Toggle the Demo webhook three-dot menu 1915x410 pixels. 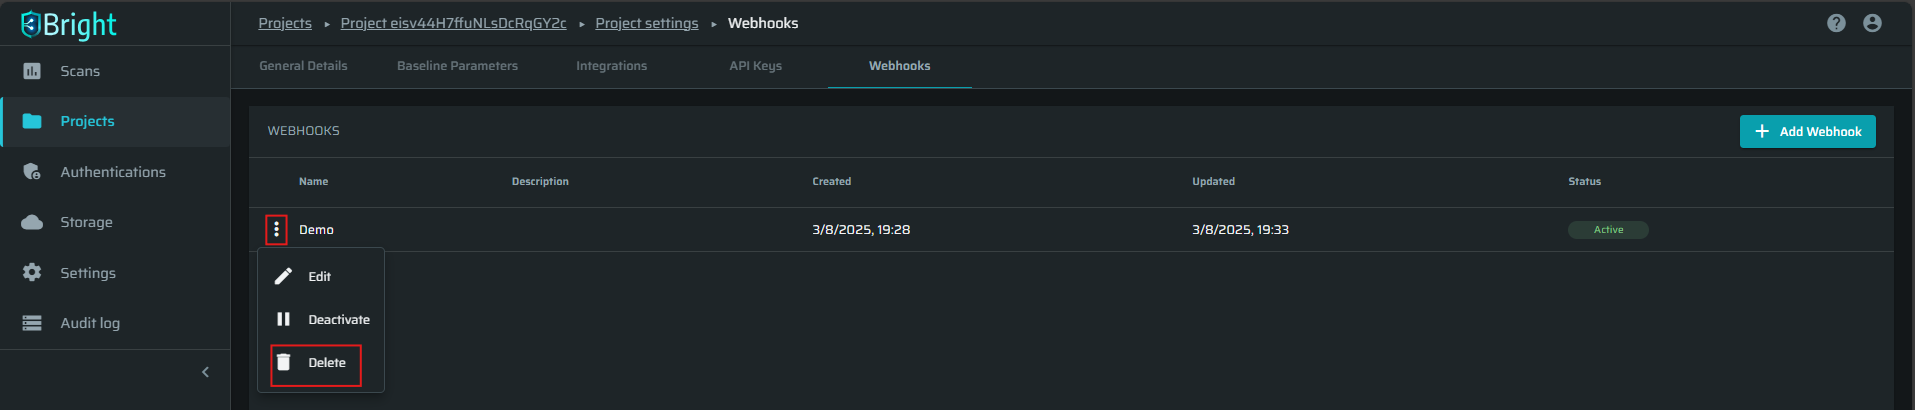(x=277, y=230)
